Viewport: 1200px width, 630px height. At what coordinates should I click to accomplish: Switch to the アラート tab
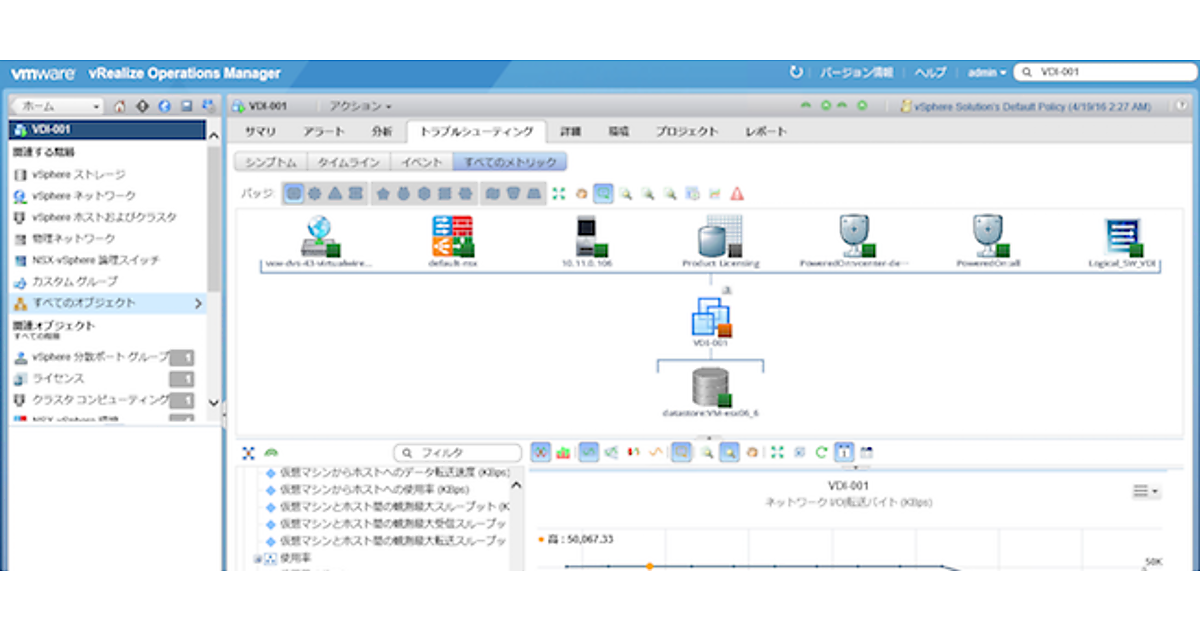324,132
